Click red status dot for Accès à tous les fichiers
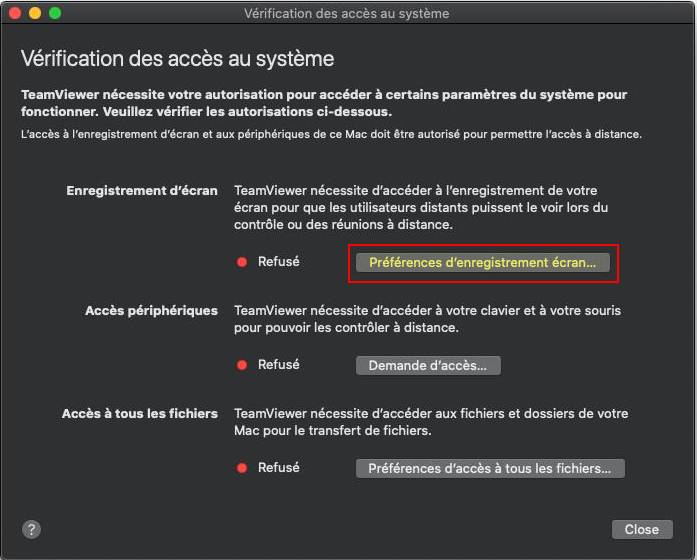 pos(242,468)
